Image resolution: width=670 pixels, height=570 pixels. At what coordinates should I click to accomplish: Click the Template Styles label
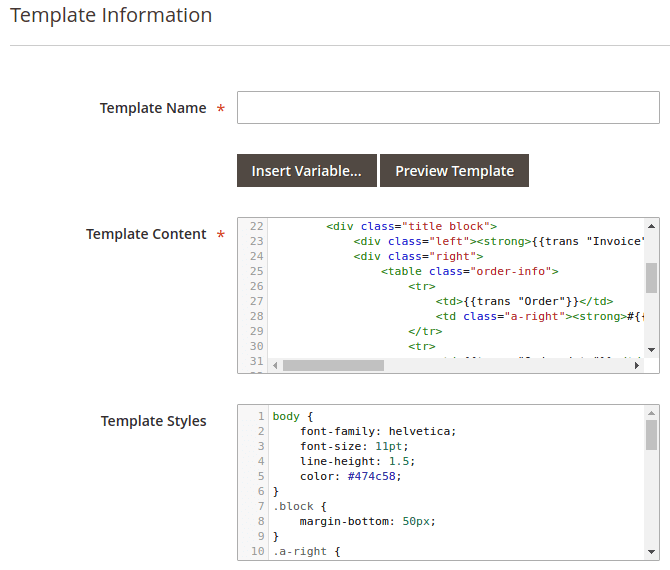153,421
